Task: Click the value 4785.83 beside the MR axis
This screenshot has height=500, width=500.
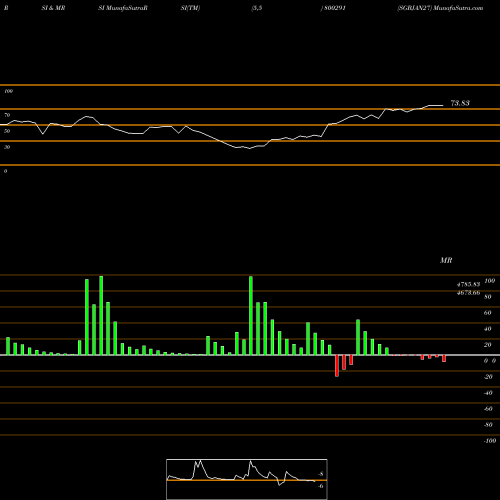Action: [468, 284]
